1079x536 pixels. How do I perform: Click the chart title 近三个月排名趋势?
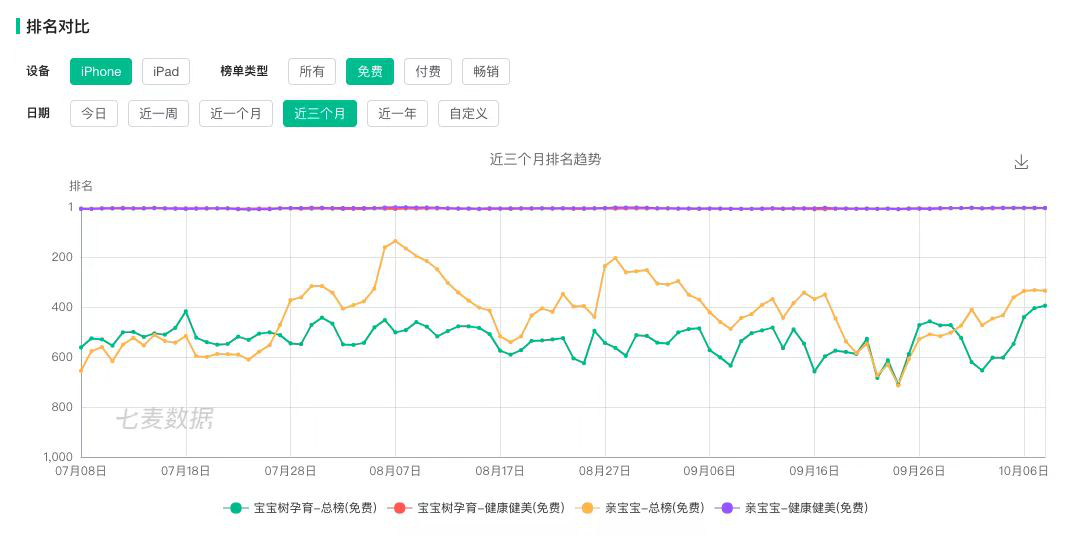pos(546,159)
